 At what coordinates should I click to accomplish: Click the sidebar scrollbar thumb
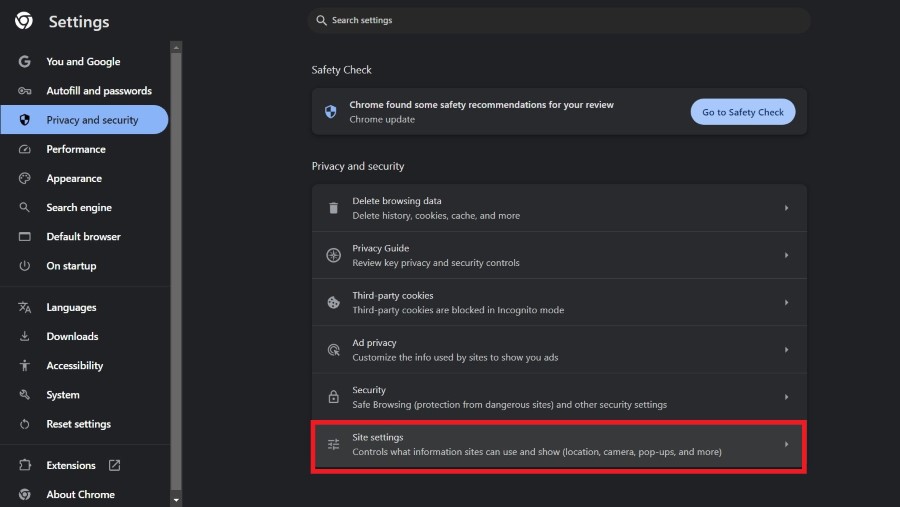point(176,272)
